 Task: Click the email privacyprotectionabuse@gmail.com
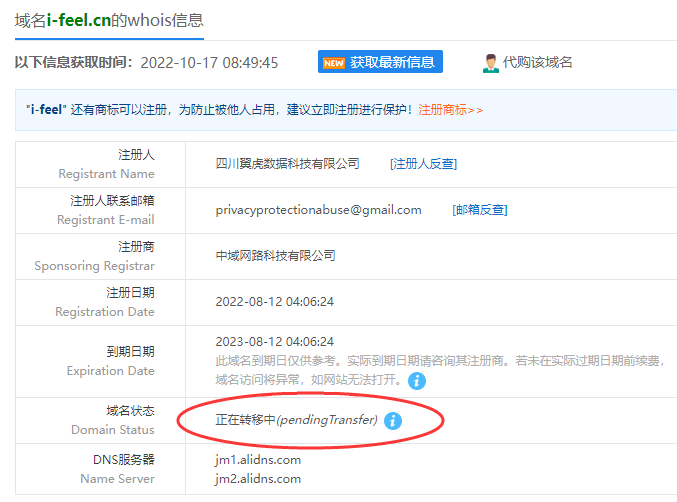pyautogui.click(x=318, y=210)
